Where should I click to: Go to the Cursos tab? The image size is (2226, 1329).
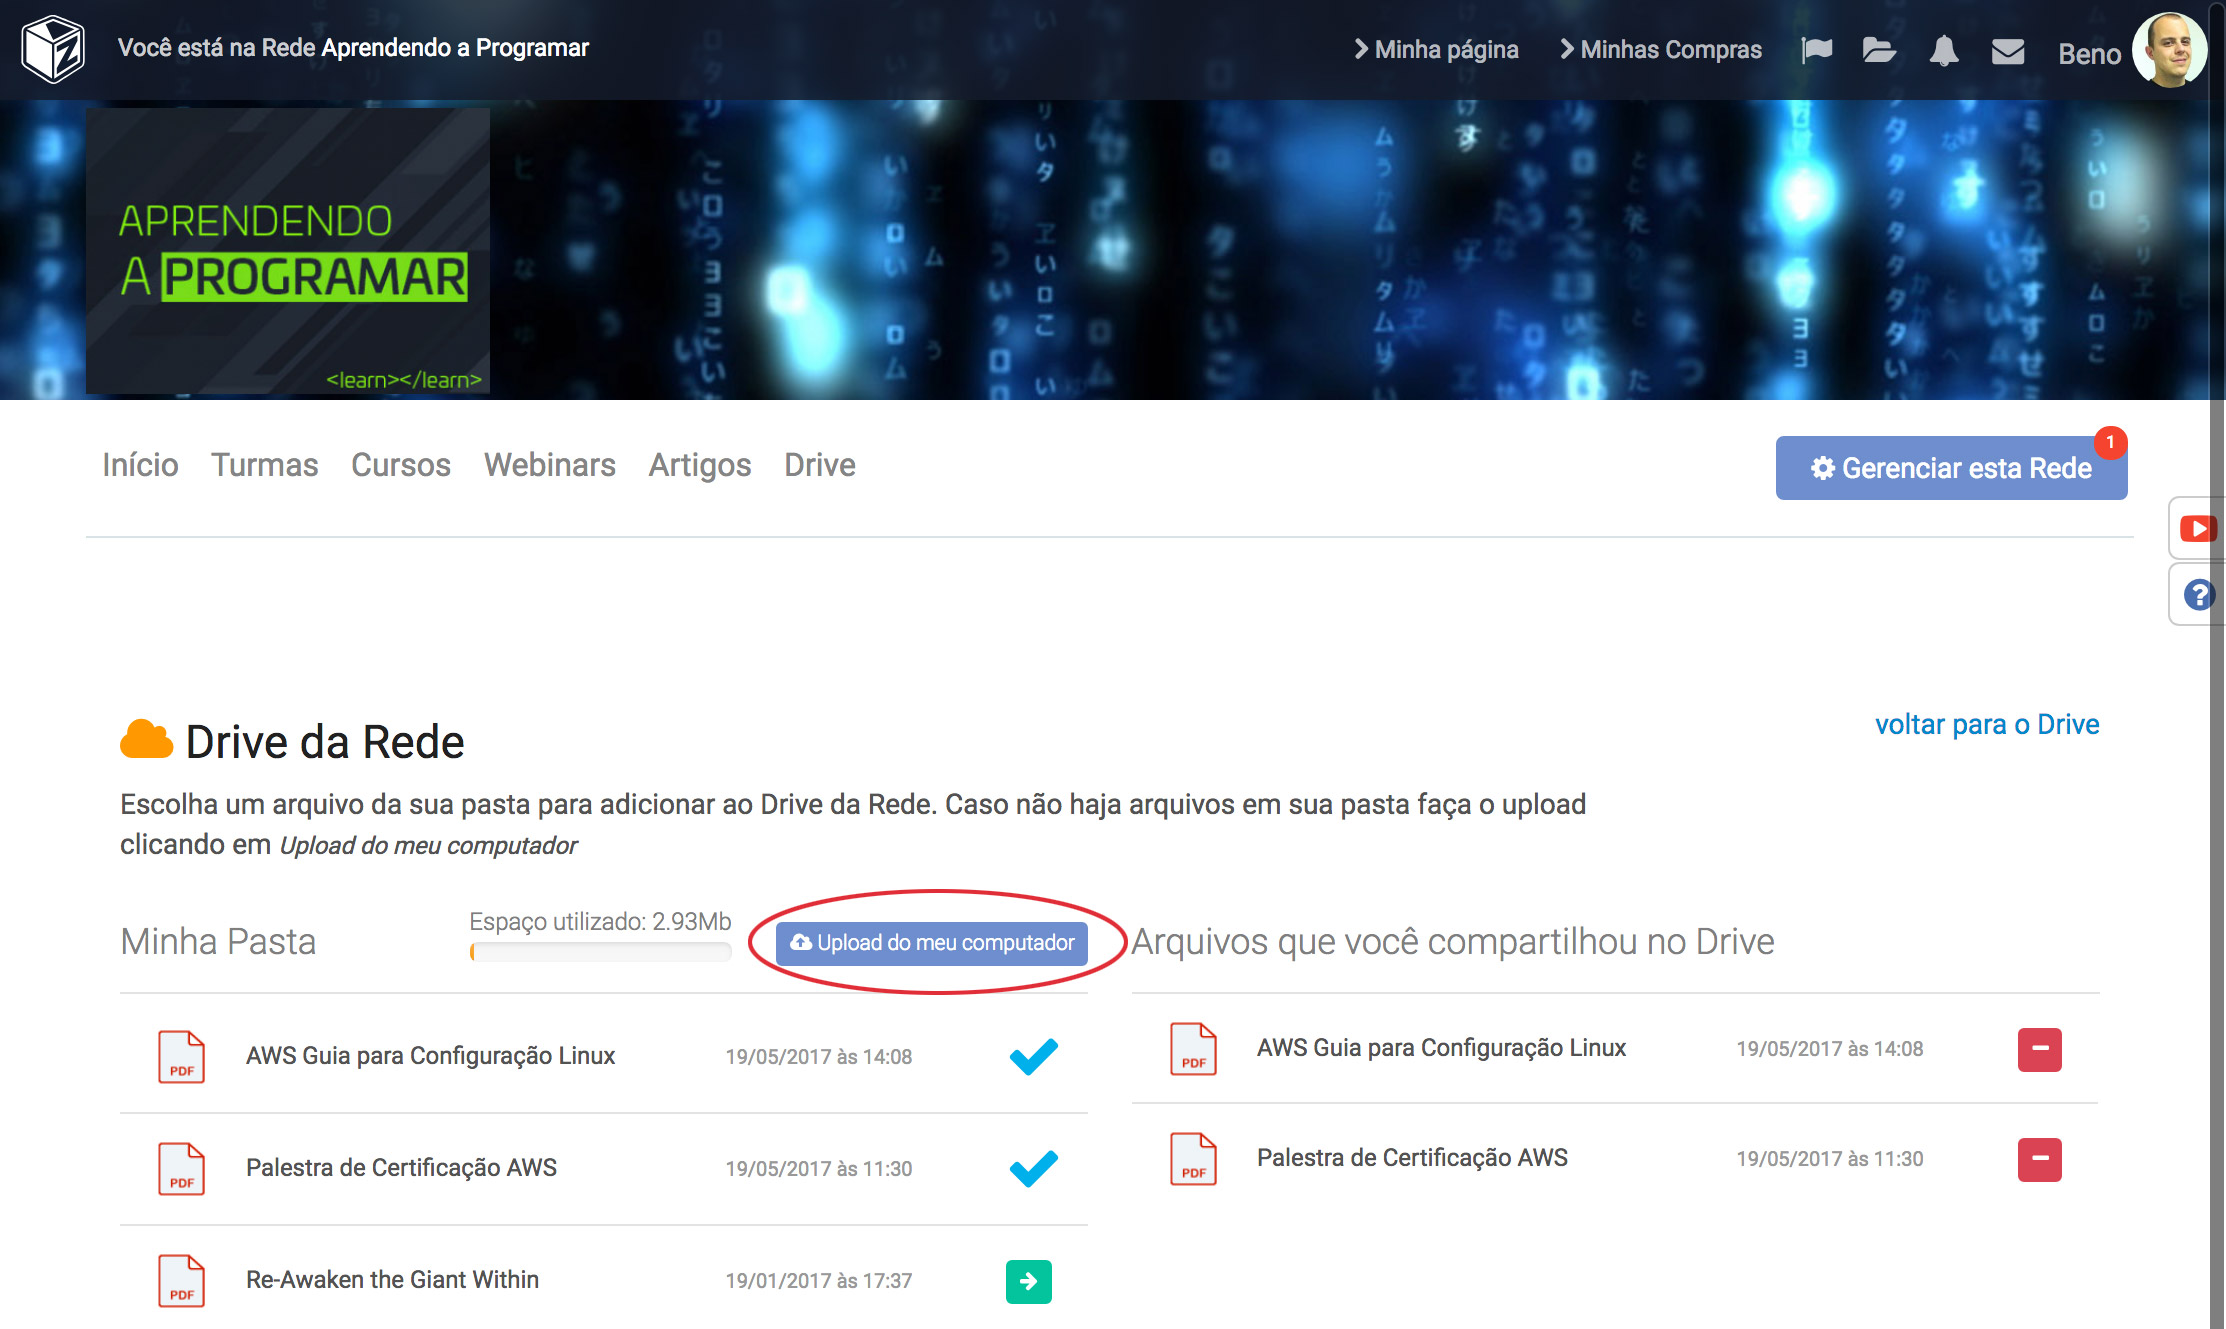400,465
